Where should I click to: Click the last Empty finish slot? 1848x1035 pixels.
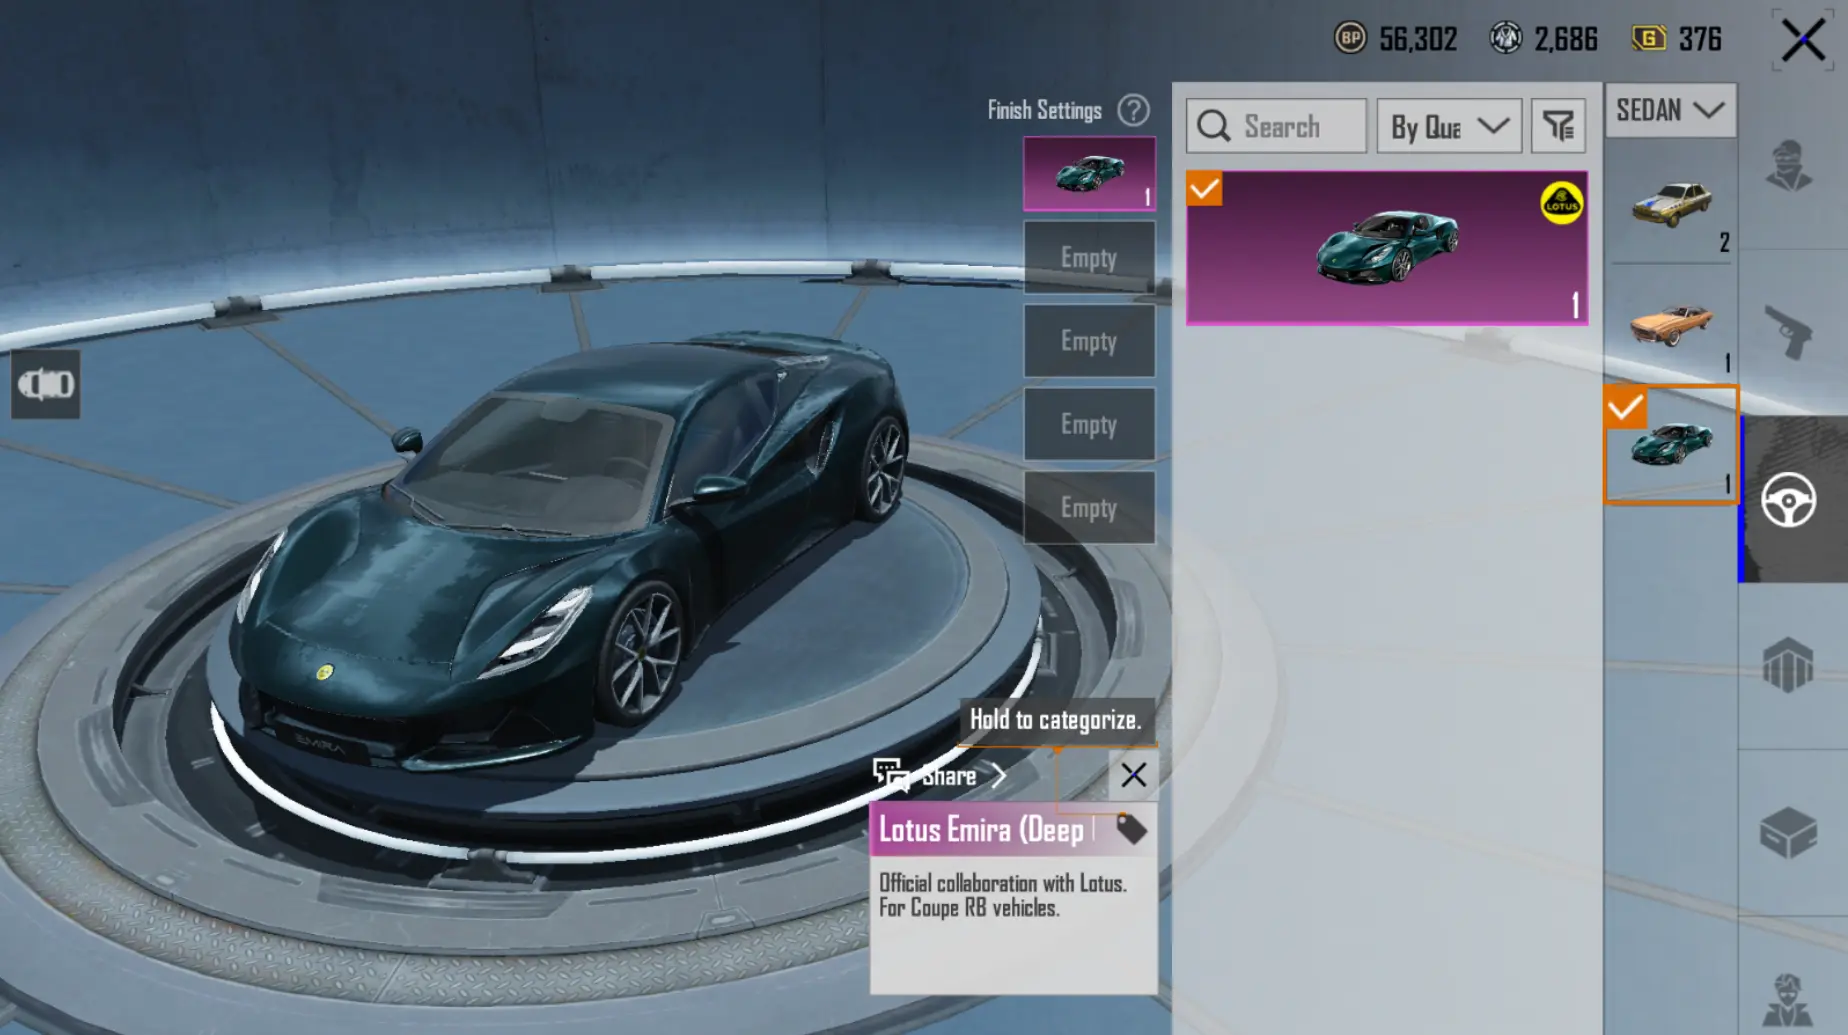[1088, 508]
